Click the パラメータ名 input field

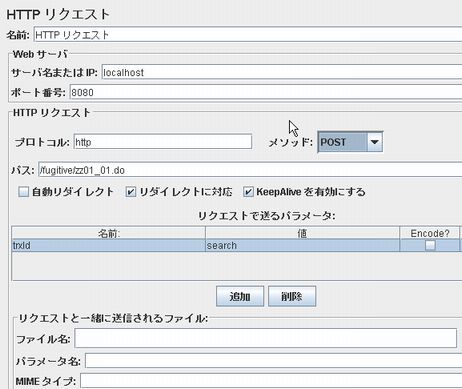(x=273, y=361)
